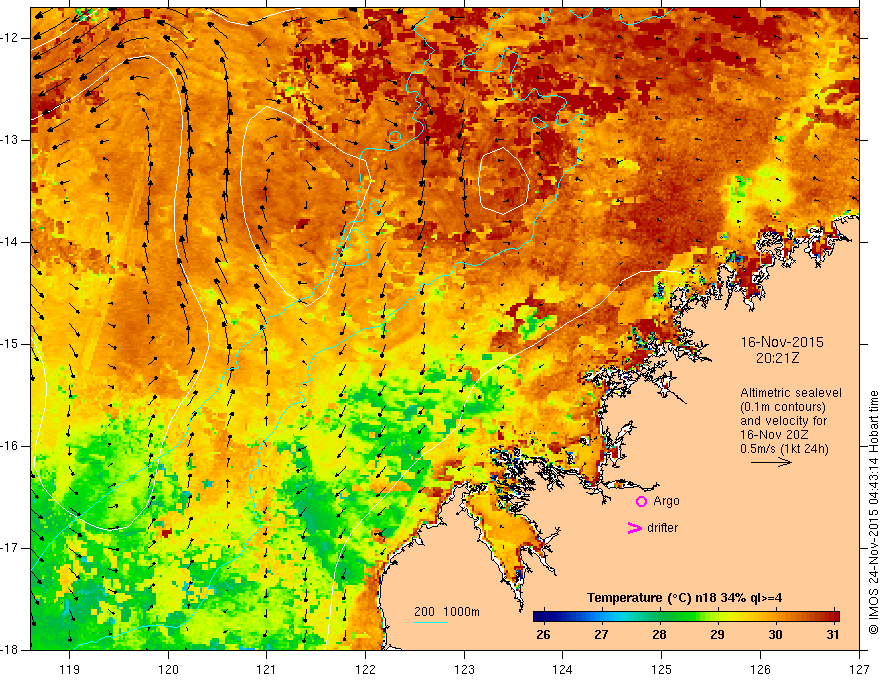880x680 pixels.
Task: Click the small closed white sea-level contour near 123.4E
Action: (503, 181)
